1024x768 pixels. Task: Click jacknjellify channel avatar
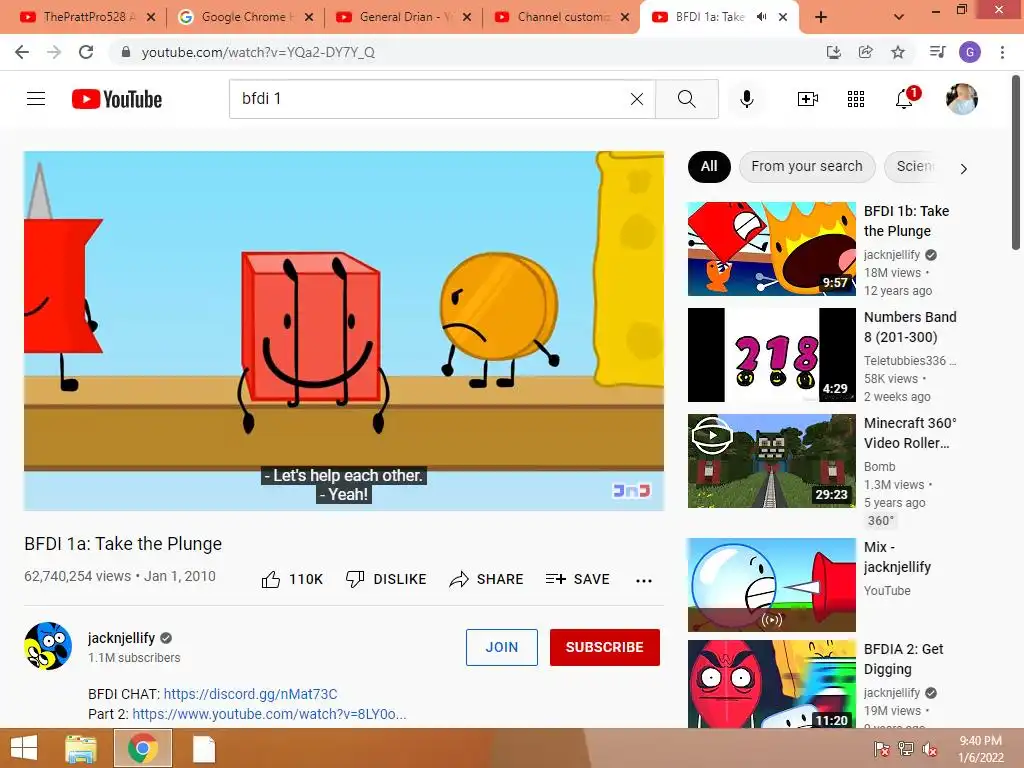click(48, 646)
